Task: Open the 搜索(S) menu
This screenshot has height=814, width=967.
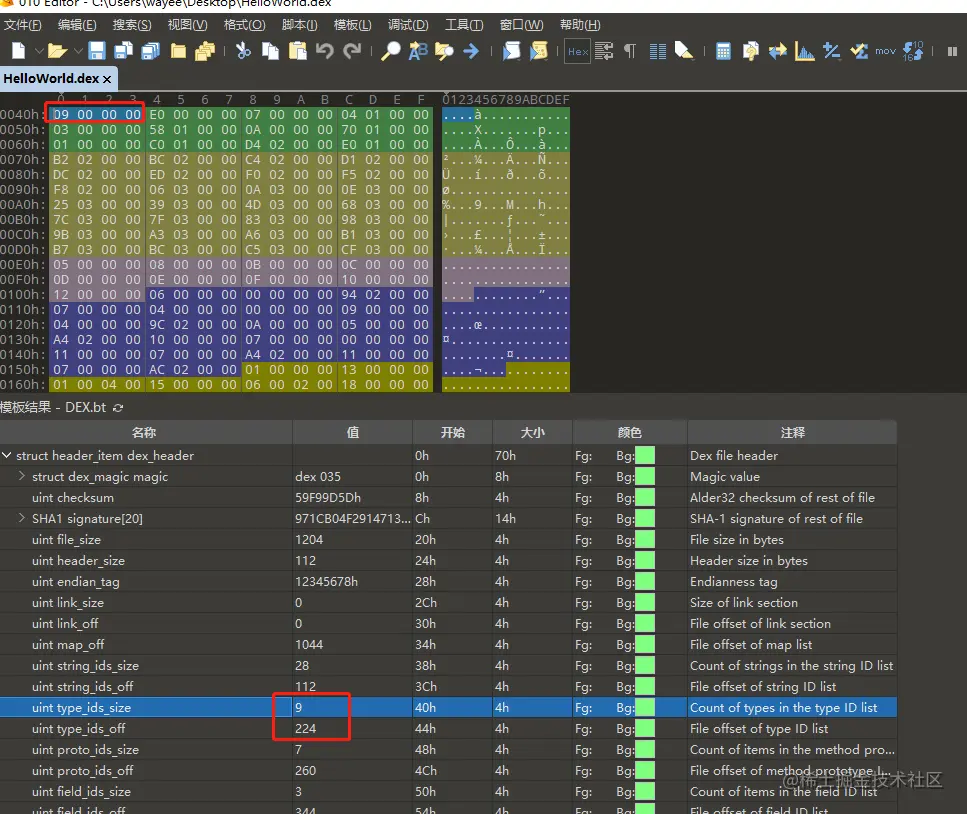Action: [x=132, y=25]
